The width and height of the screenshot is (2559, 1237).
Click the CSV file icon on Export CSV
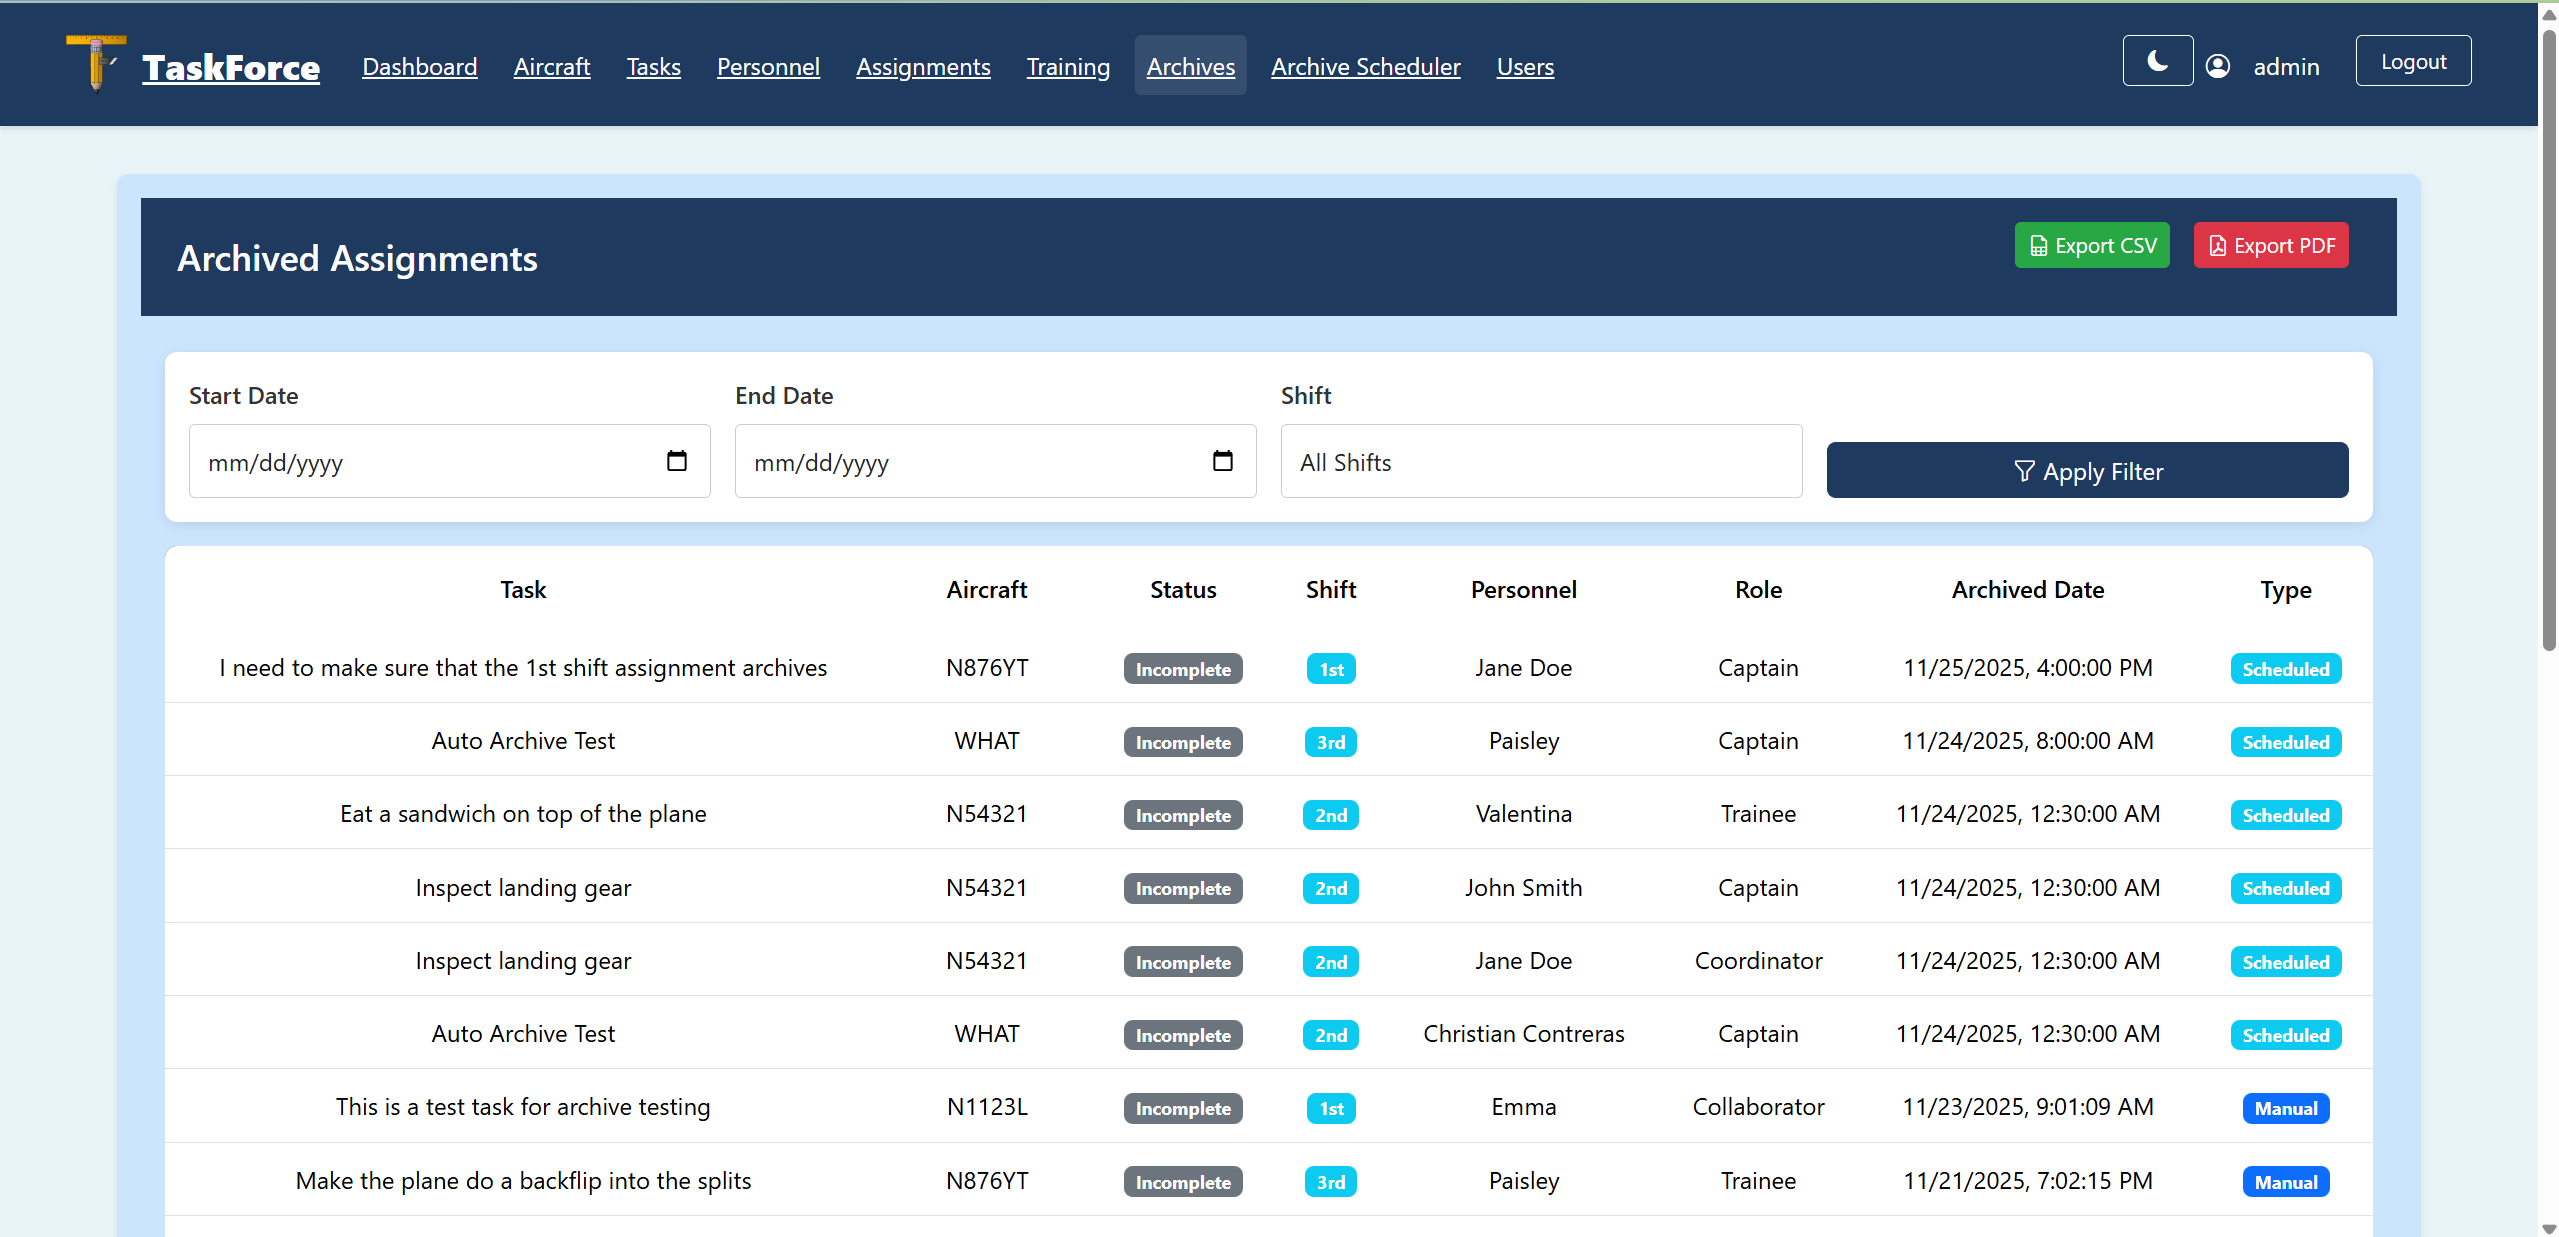(2036, 244)
